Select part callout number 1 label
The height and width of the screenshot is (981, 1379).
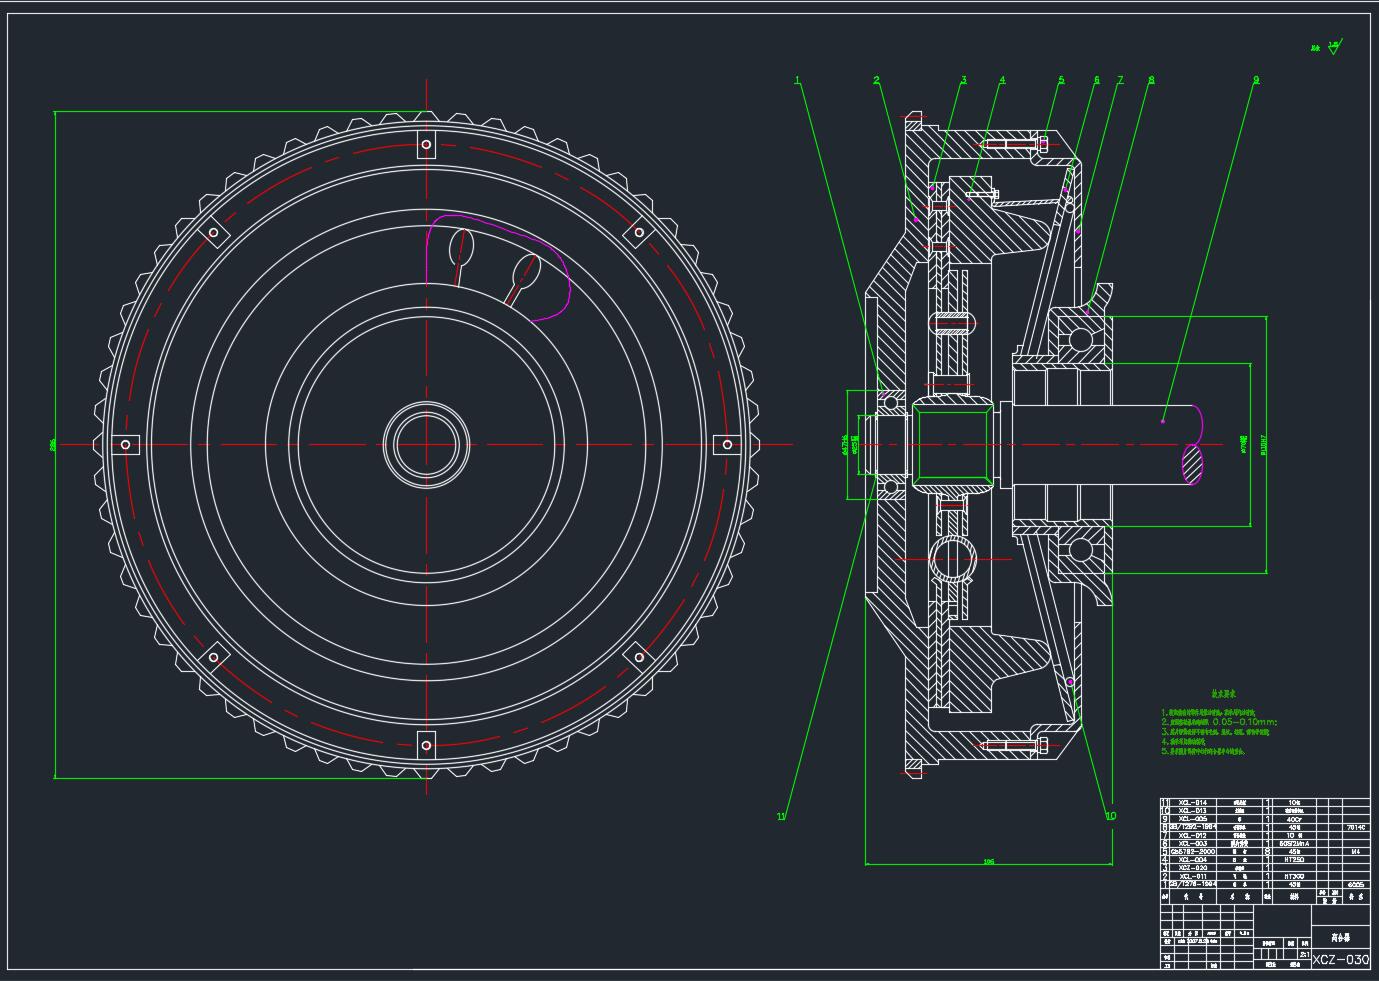pos(797,81)
